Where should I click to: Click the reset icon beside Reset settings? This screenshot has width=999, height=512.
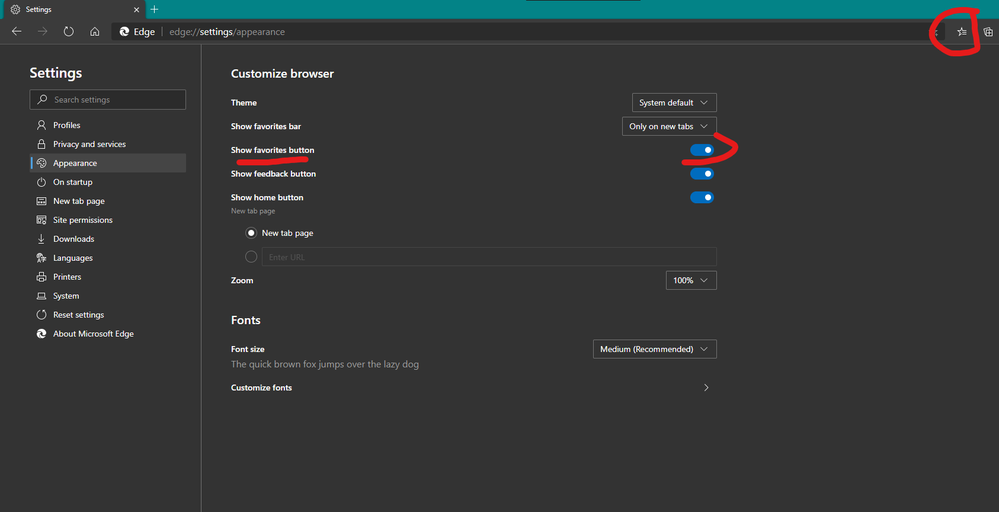41,315
